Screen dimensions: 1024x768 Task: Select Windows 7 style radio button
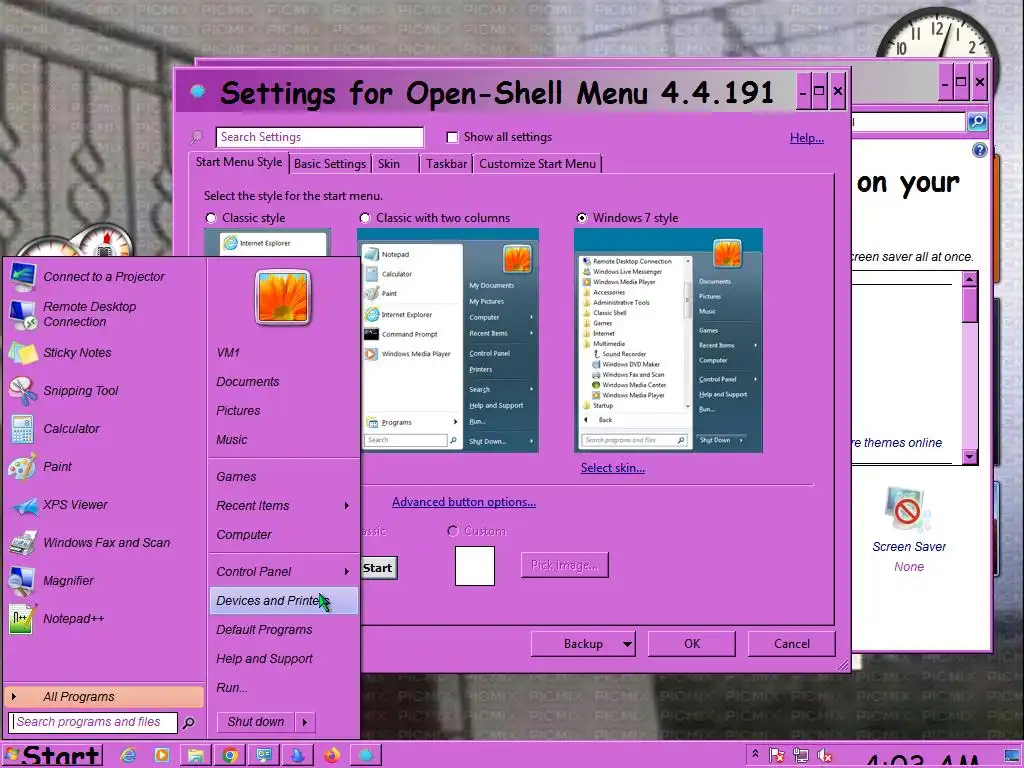(581, 217)
